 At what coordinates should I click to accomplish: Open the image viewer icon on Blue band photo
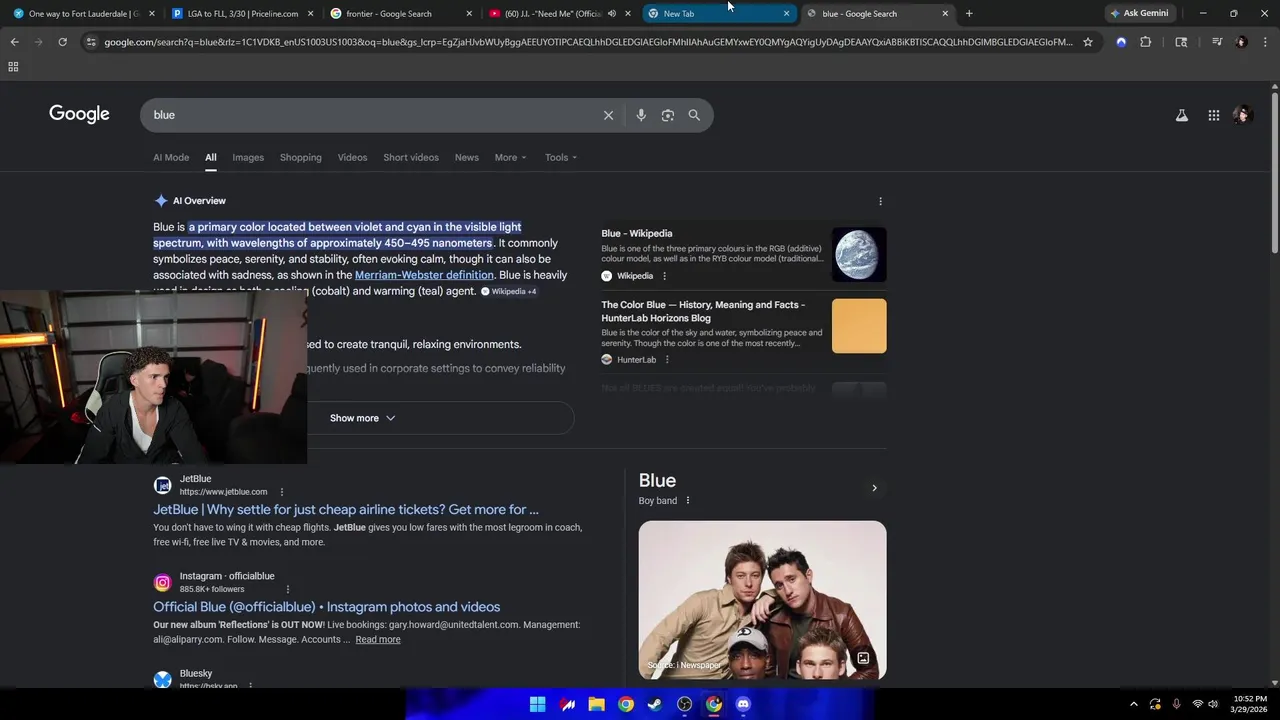coord(863,658)
